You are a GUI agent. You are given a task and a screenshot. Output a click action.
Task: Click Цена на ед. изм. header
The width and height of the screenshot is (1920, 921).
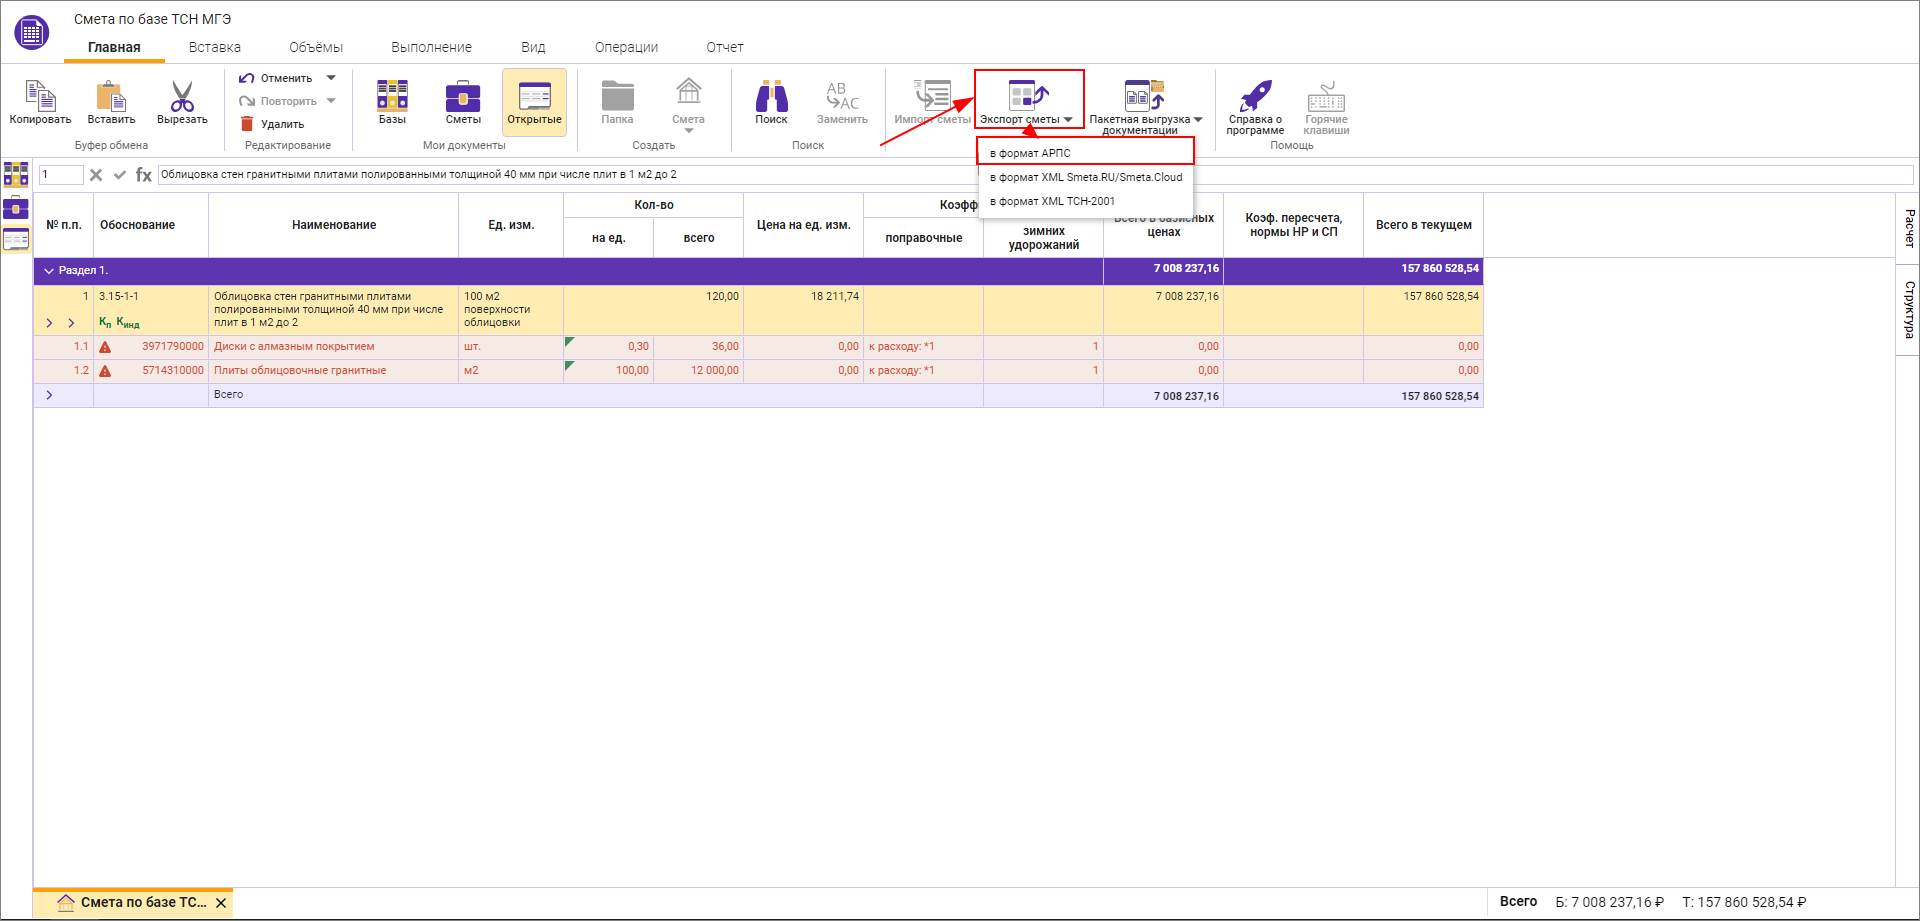[x=803, y=225]
